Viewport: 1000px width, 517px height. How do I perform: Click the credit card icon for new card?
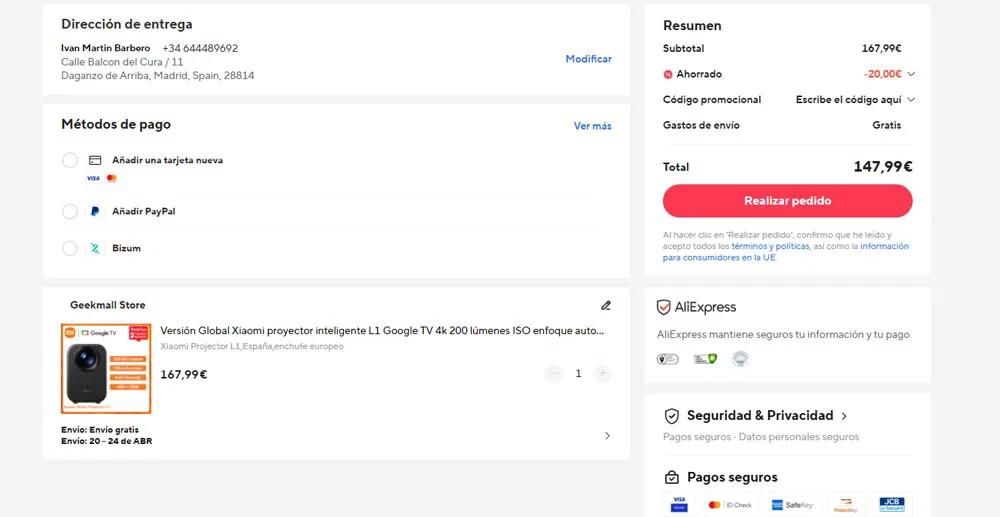(x=95, y=160)
